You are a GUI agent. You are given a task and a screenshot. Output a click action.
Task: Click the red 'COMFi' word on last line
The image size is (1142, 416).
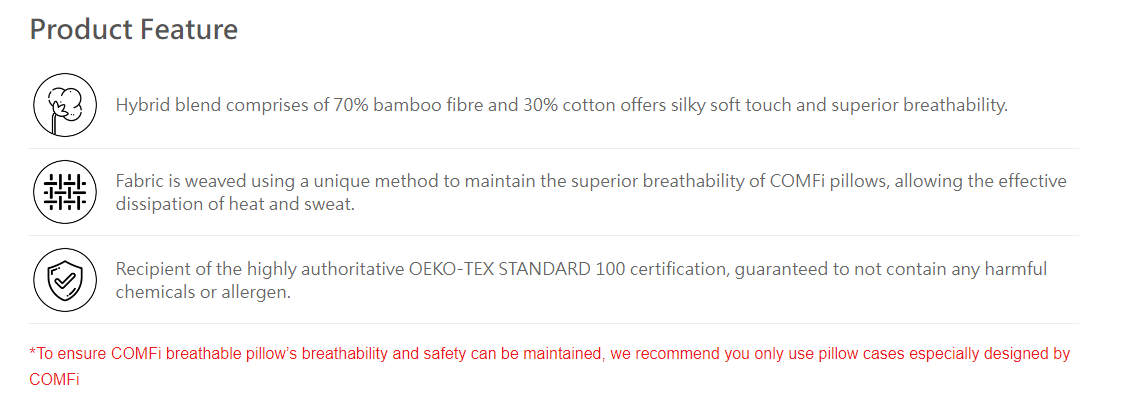point(54,380)
